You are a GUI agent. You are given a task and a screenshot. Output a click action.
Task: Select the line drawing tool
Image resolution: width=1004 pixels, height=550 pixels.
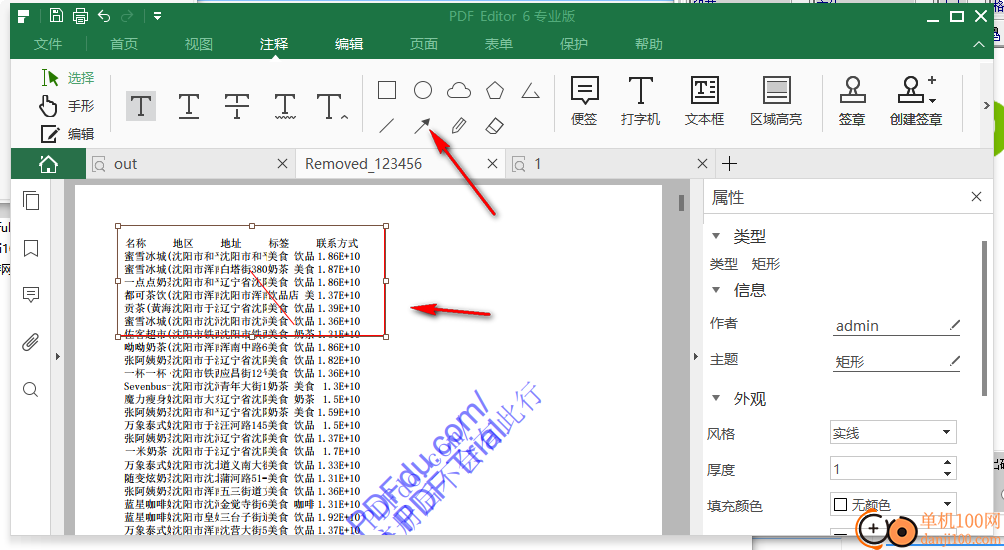point(387,126)
